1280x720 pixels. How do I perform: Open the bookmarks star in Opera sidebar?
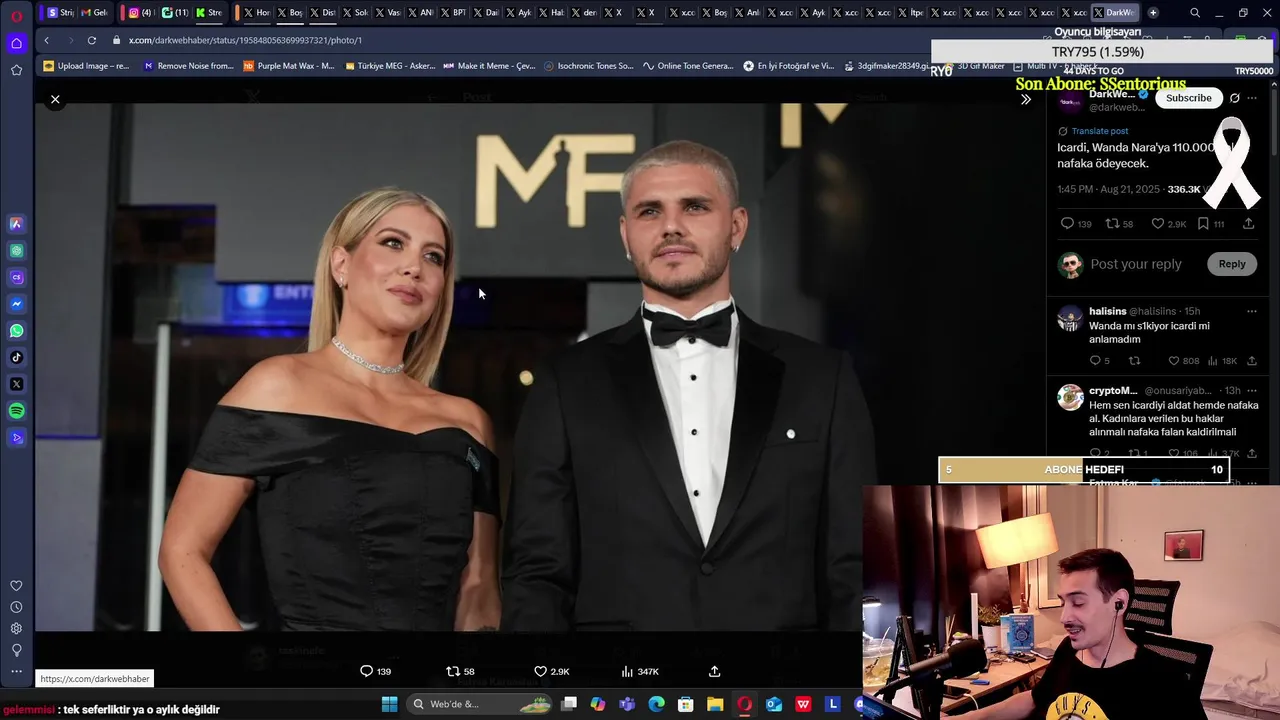tap(17, 70)
